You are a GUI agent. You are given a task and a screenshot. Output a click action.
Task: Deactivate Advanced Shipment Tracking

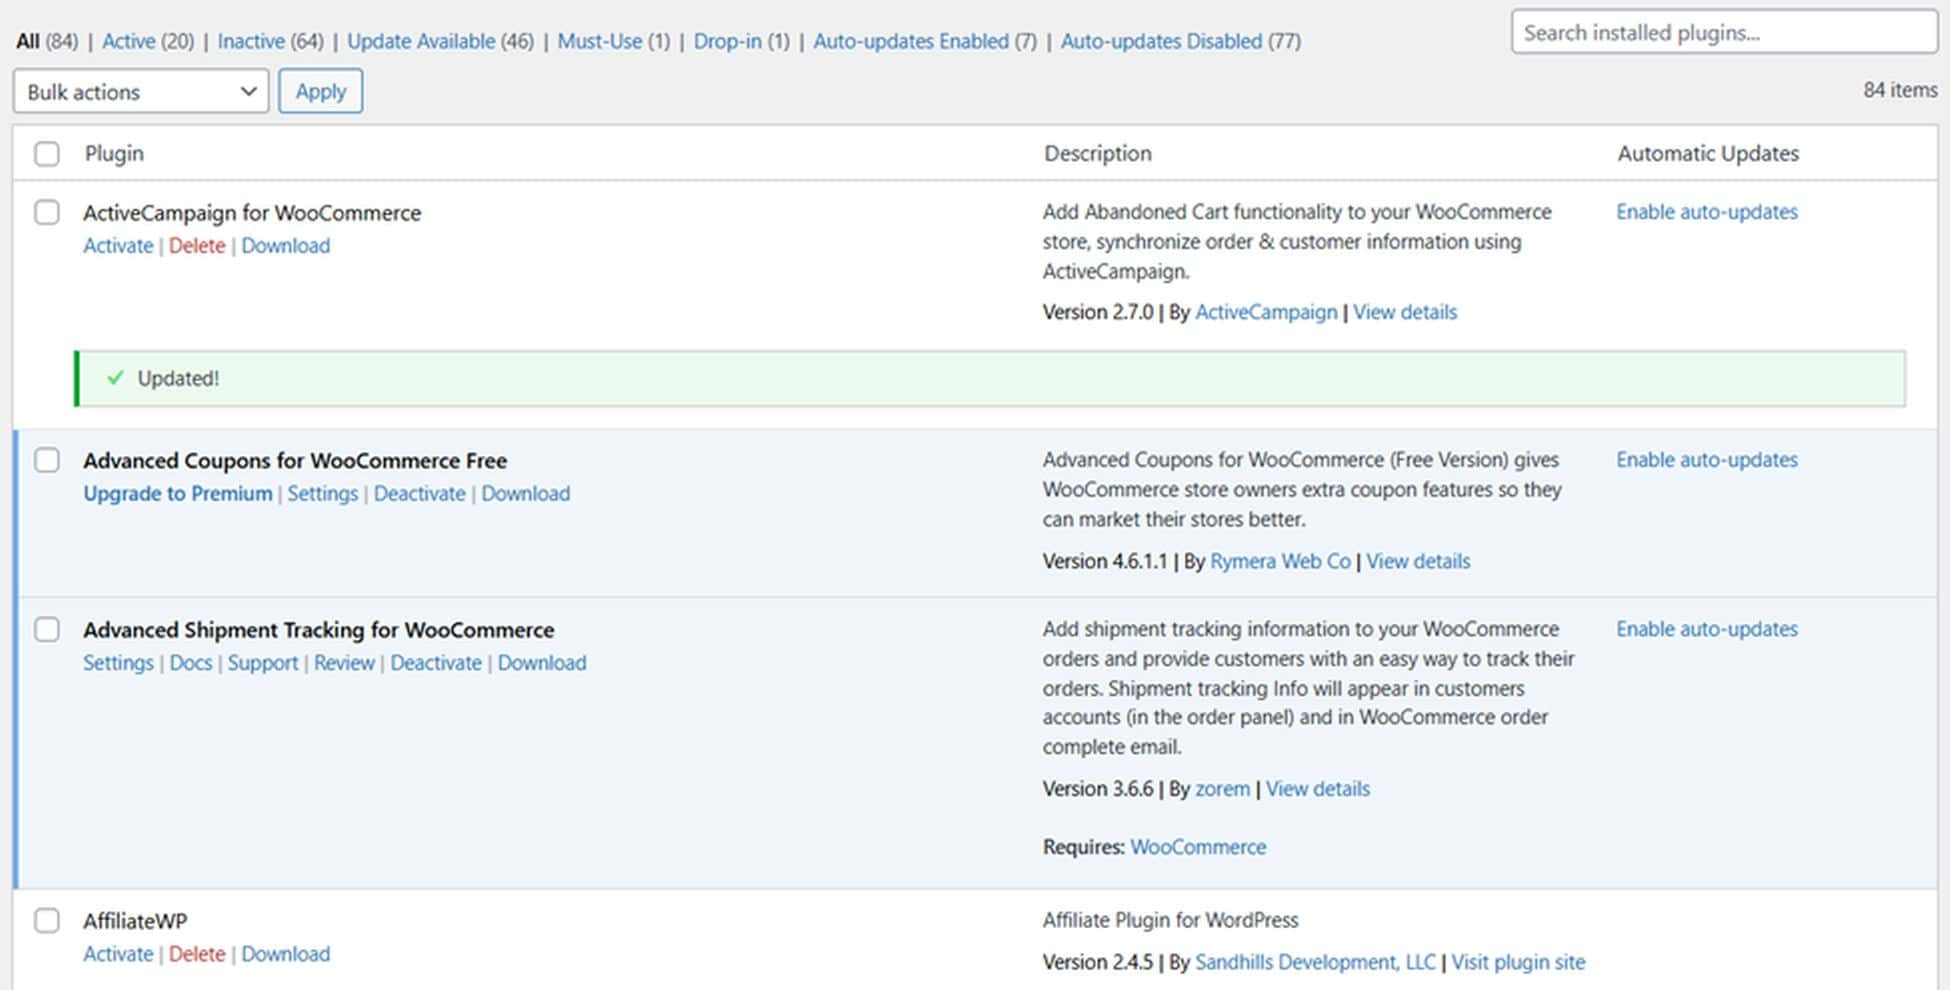(x=437, y=662)
